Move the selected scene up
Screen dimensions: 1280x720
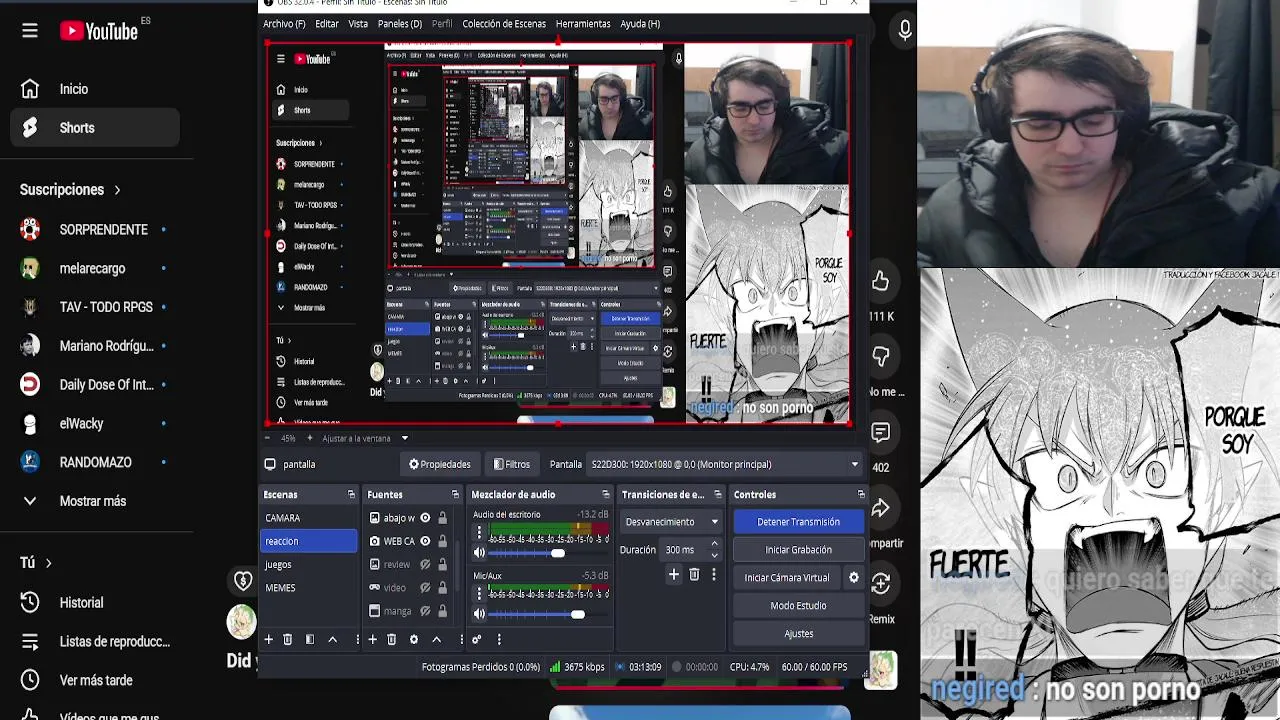[332, 639]
